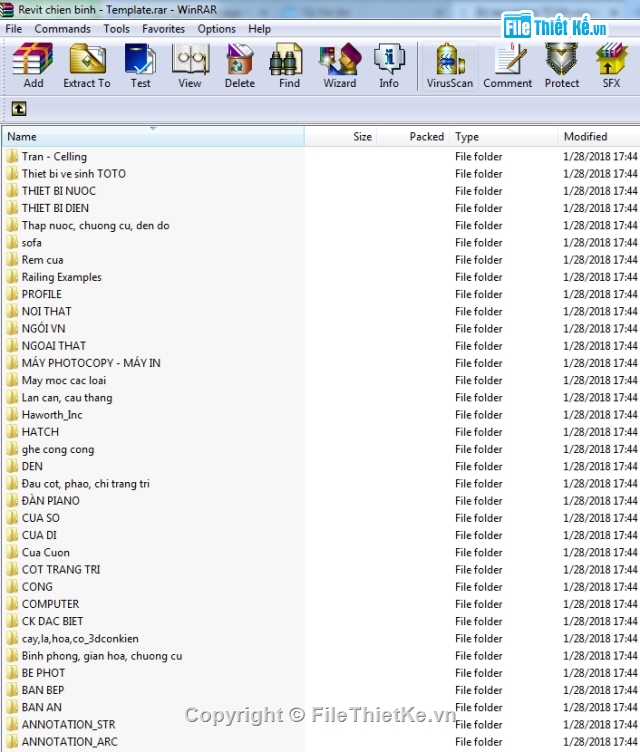Sort by the Type column header
Viewport: 640px width, 752px height.
(x=504, y=137)
